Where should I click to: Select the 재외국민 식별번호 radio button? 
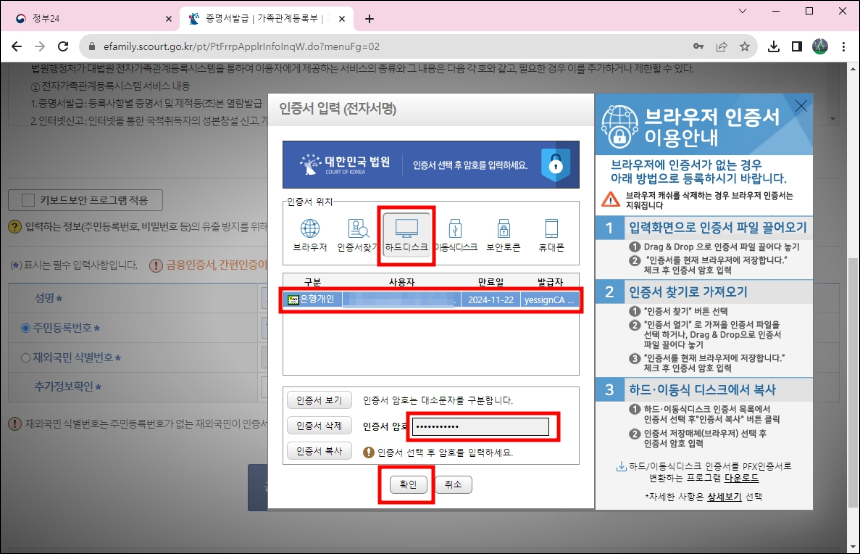tap(25, 358)
